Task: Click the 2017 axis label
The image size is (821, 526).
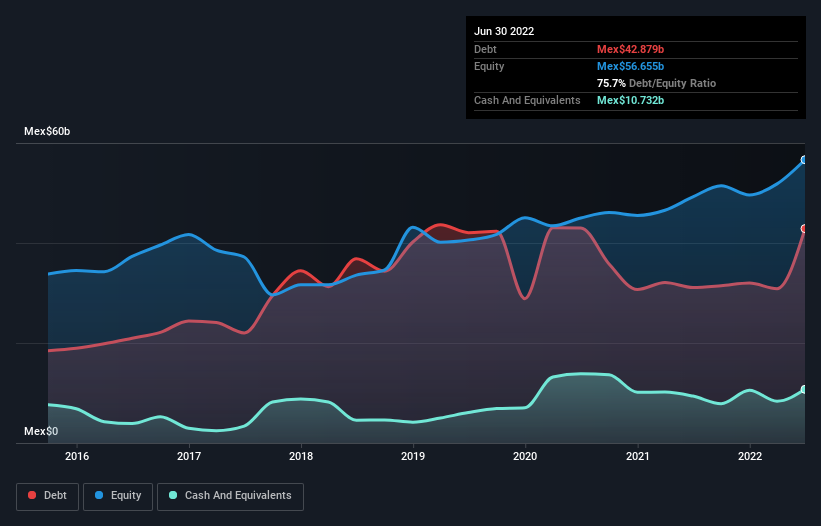Action: pyautogui.click(x=189, y=456)
